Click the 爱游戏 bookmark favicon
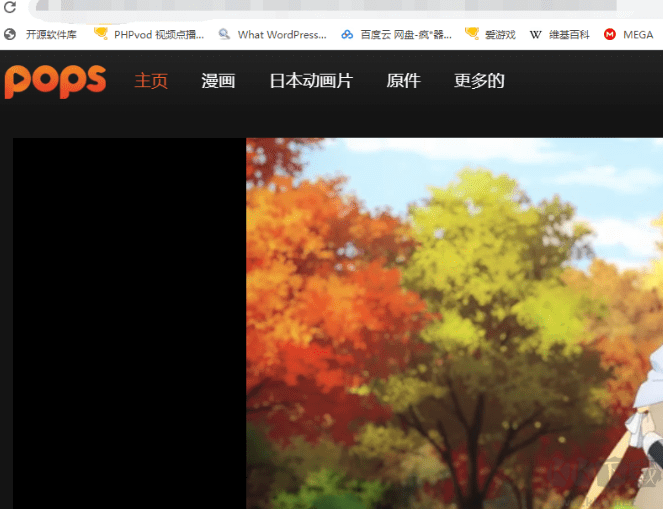Screen dimensions: 663x509 click(x=472, y=33)
